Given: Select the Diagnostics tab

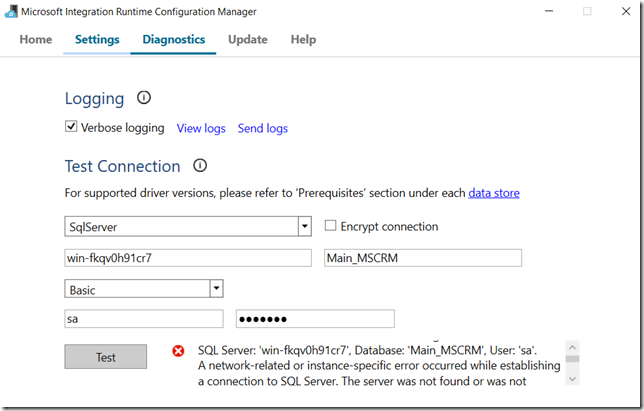Looking at the screenshot, I should [173, 39].
